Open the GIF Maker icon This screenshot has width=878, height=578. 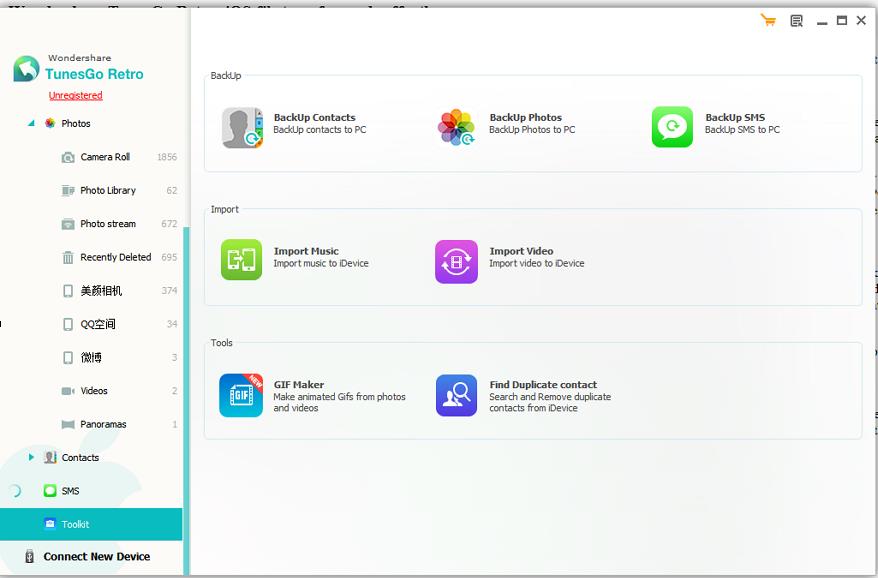[x=242, y=395]
